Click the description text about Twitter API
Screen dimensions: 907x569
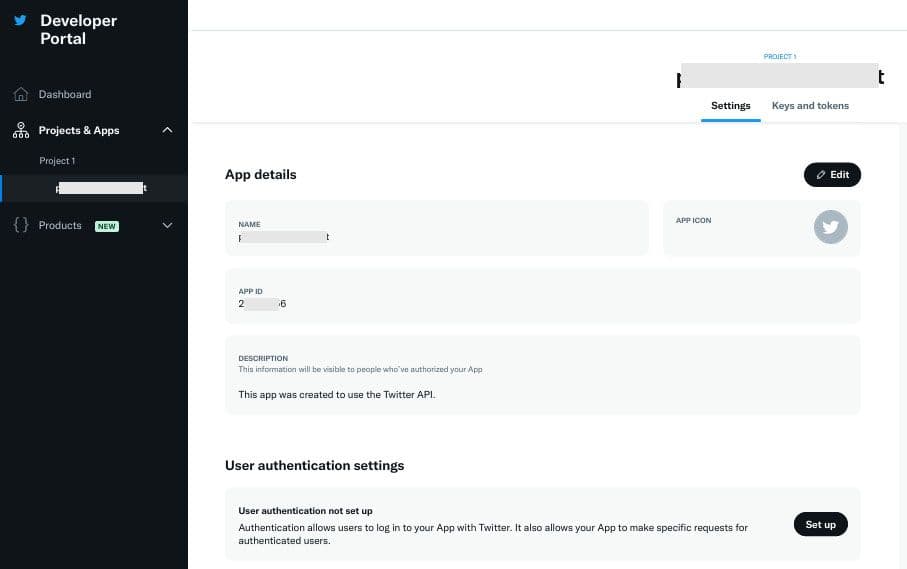pyautogui.click(x=337, y=394)
